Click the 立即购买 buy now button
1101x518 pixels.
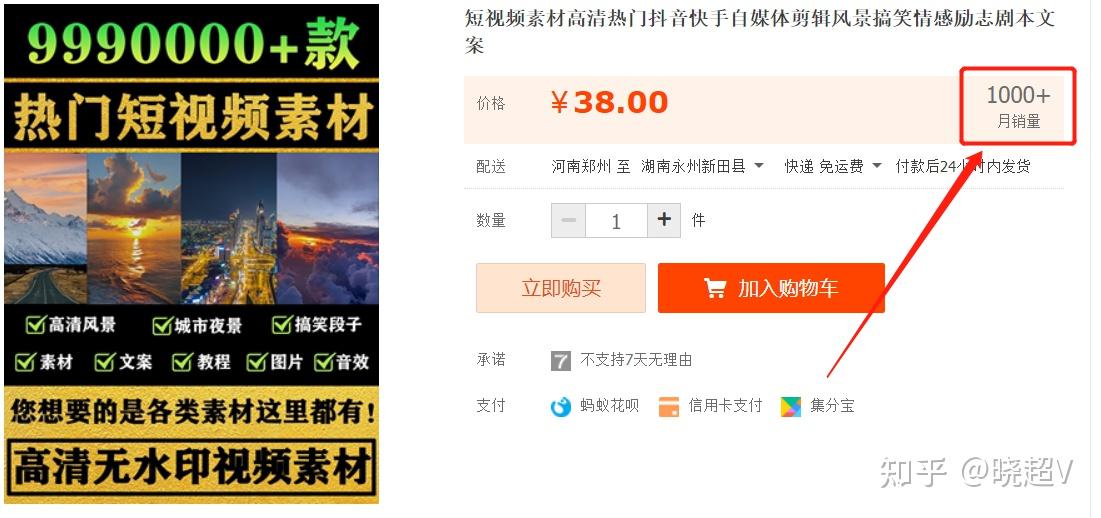click(x=561, y=288)
